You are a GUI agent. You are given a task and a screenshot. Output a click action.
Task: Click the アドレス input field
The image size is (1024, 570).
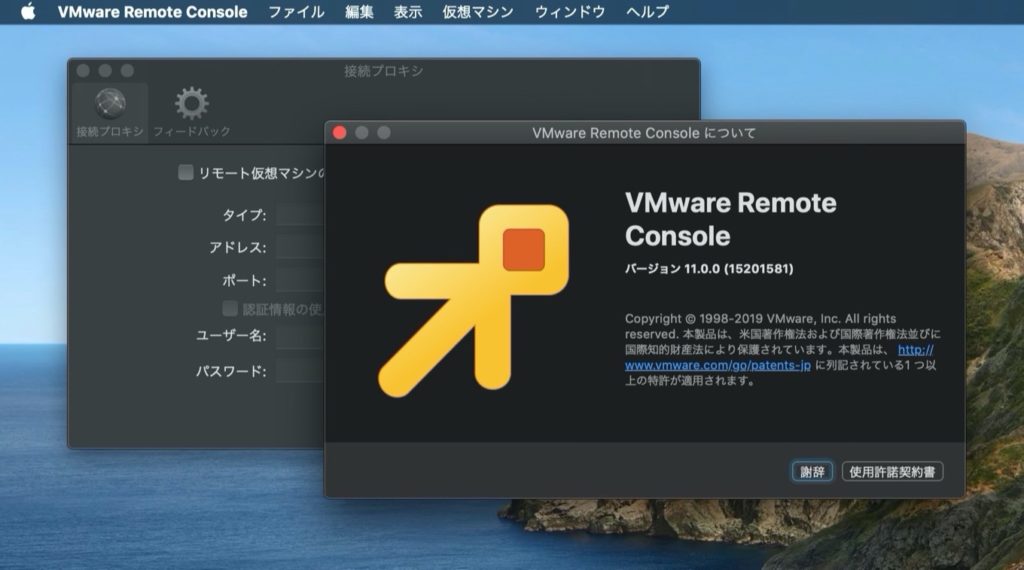point(300,247)
